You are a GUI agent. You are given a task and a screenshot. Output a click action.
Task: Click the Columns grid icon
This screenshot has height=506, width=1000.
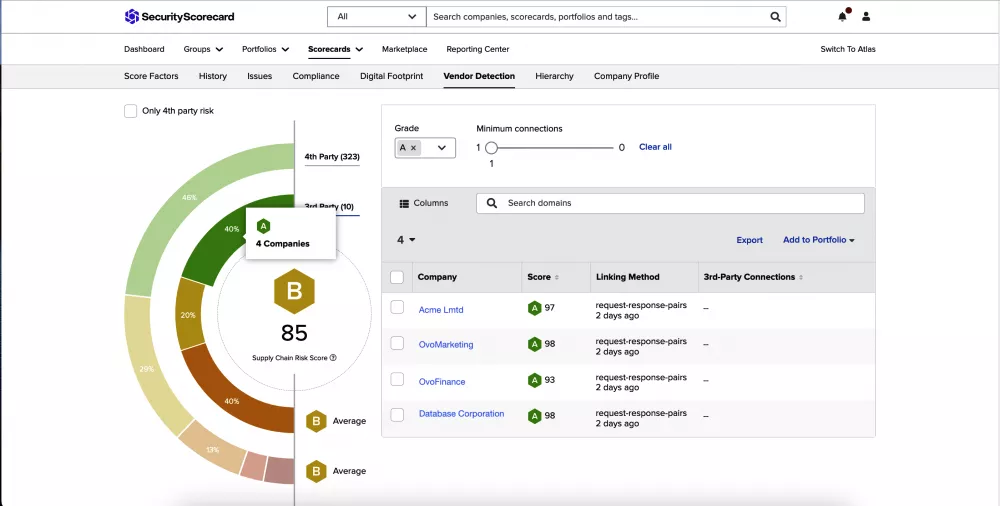coord(404,204)
